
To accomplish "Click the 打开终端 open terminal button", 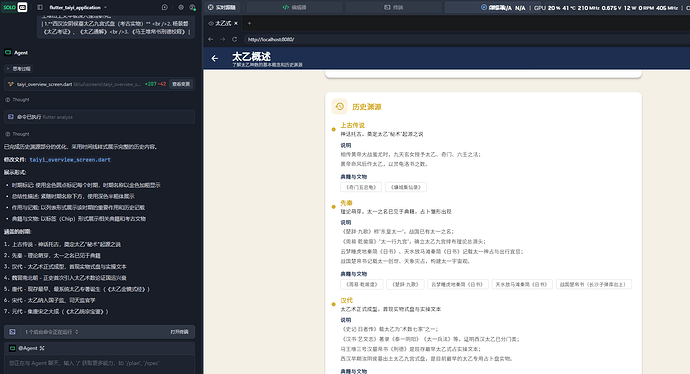I will pos(180,332).
